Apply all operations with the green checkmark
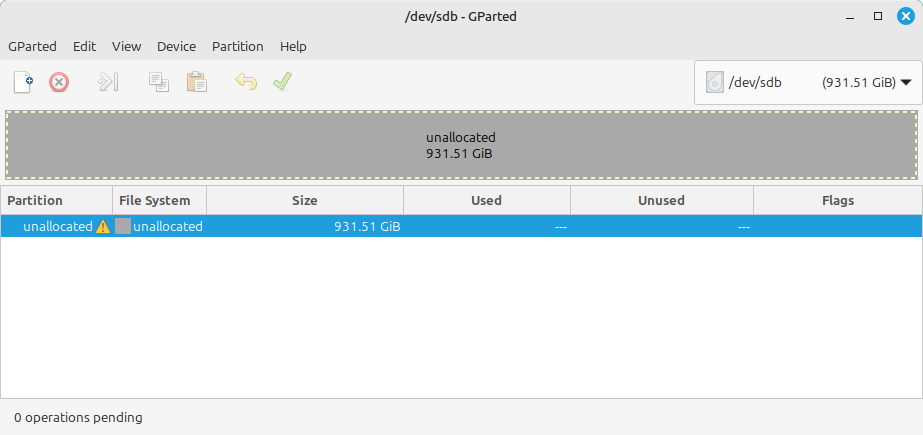Image resolution: width=923 pixels, height=435 pixels. 283,82
